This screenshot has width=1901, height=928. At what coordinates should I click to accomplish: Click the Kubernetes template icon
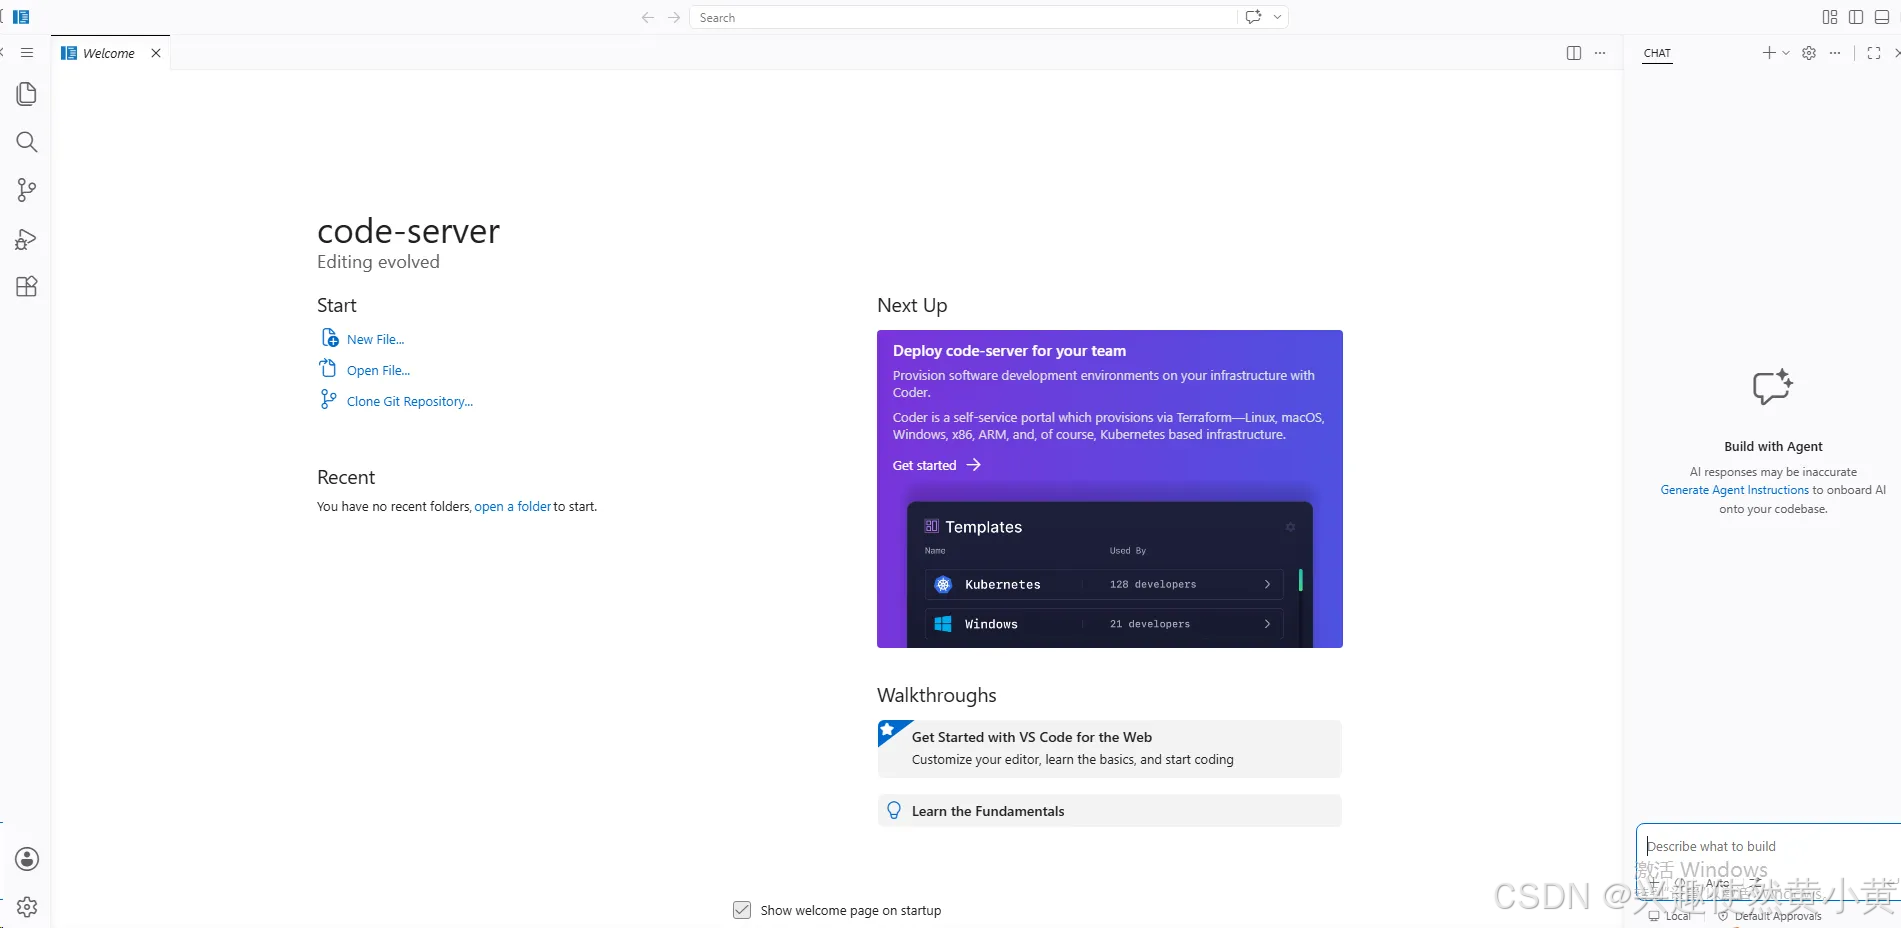pos(943,585)
